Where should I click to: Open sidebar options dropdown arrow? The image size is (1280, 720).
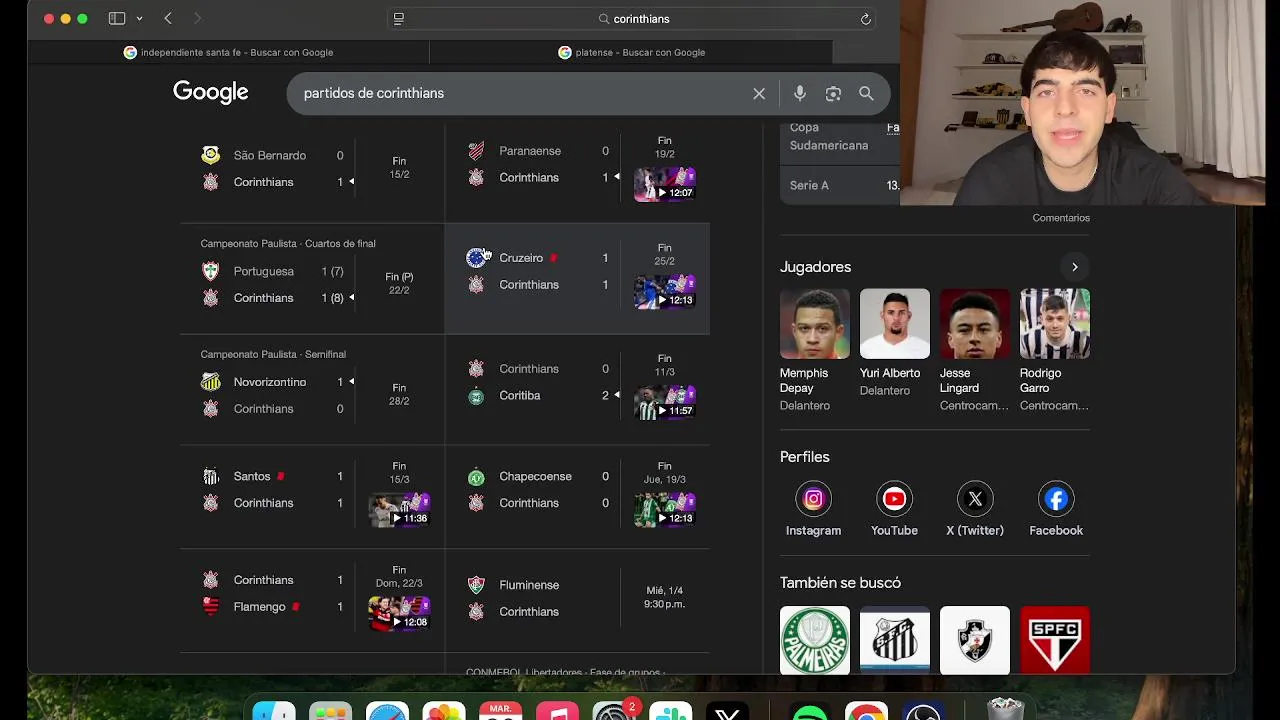tap(139, 18)
